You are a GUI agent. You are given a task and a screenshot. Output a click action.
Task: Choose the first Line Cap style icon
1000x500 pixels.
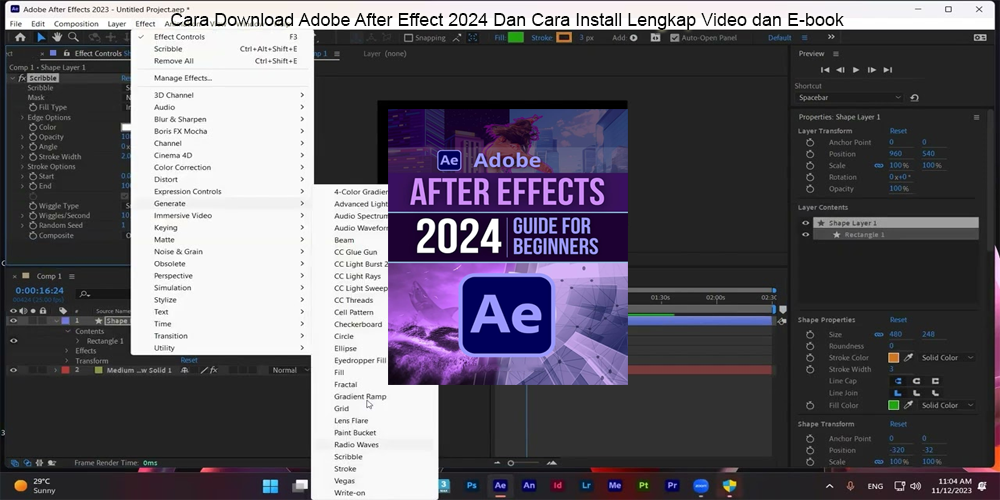(x=899, y=381)
